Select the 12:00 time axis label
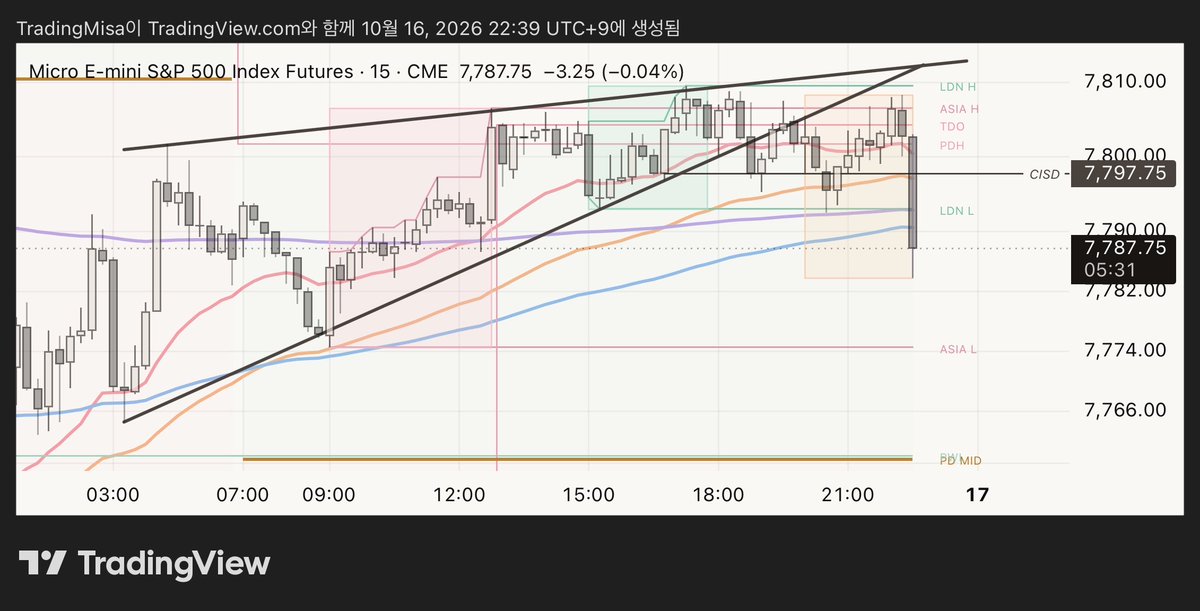Image resolution: width=1200 pixels, height=611 pixels. click(x=459, y=494)
